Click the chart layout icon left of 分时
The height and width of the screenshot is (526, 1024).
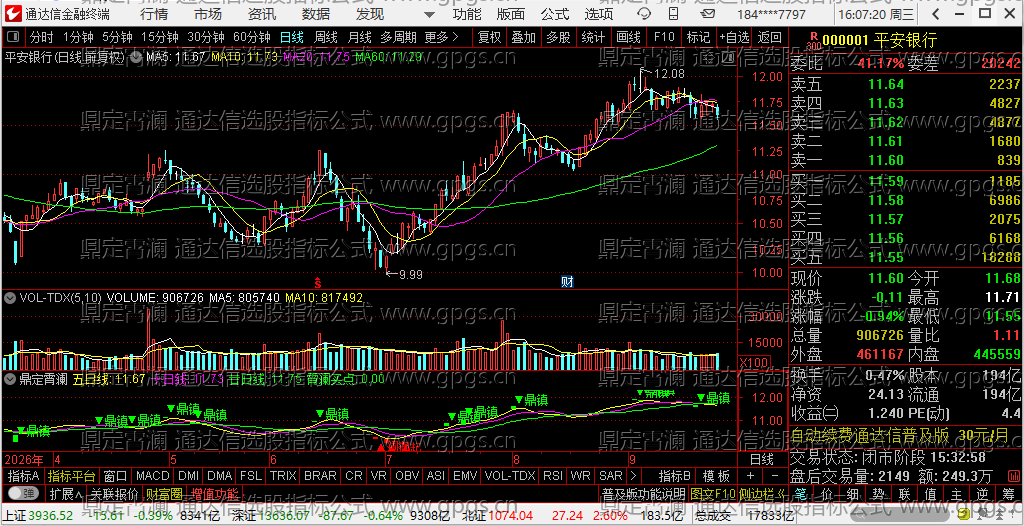click(x=12, y=37)
